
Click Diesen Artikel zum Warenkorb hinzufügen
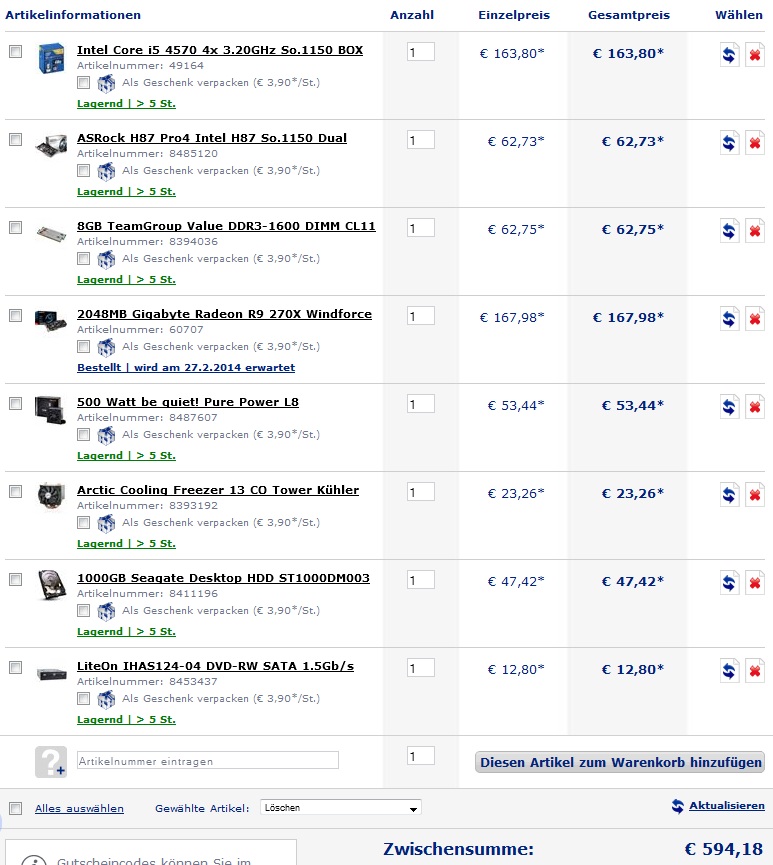[620, 762]
